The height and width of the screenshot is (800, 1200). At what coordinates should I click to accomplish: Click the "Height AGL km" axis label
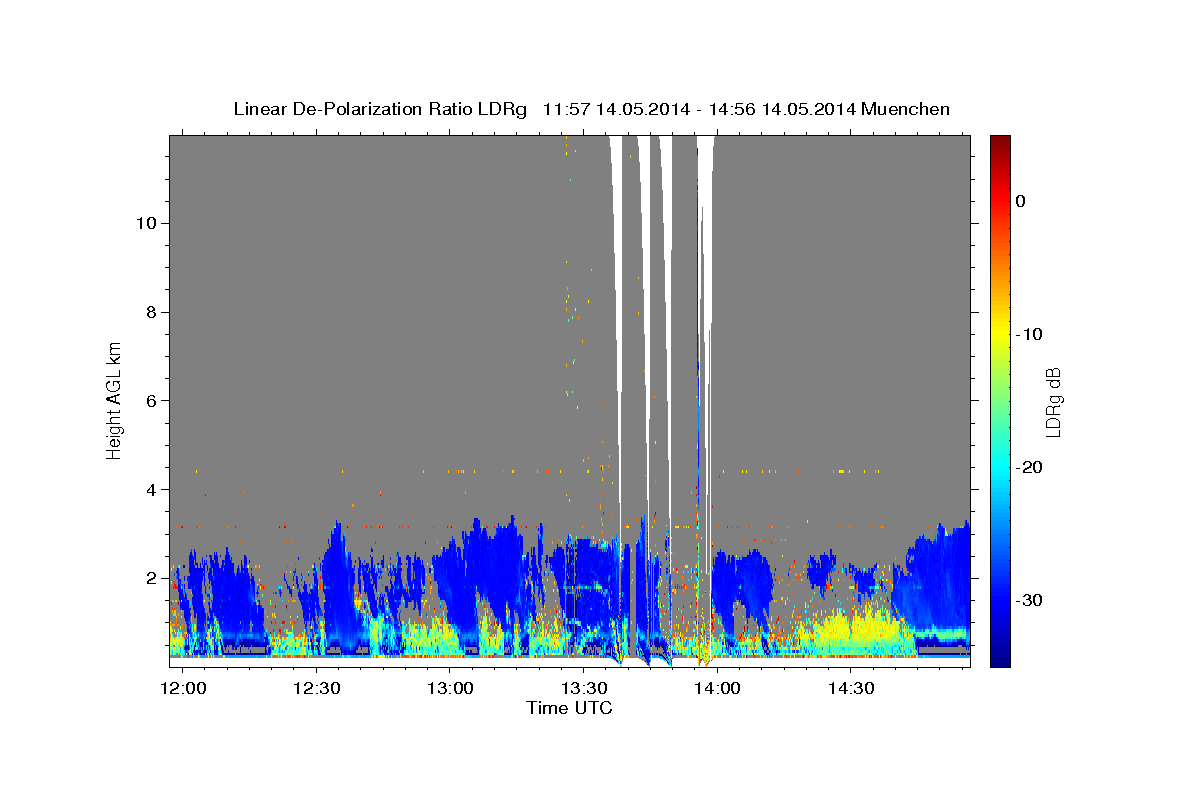point(115,399)
